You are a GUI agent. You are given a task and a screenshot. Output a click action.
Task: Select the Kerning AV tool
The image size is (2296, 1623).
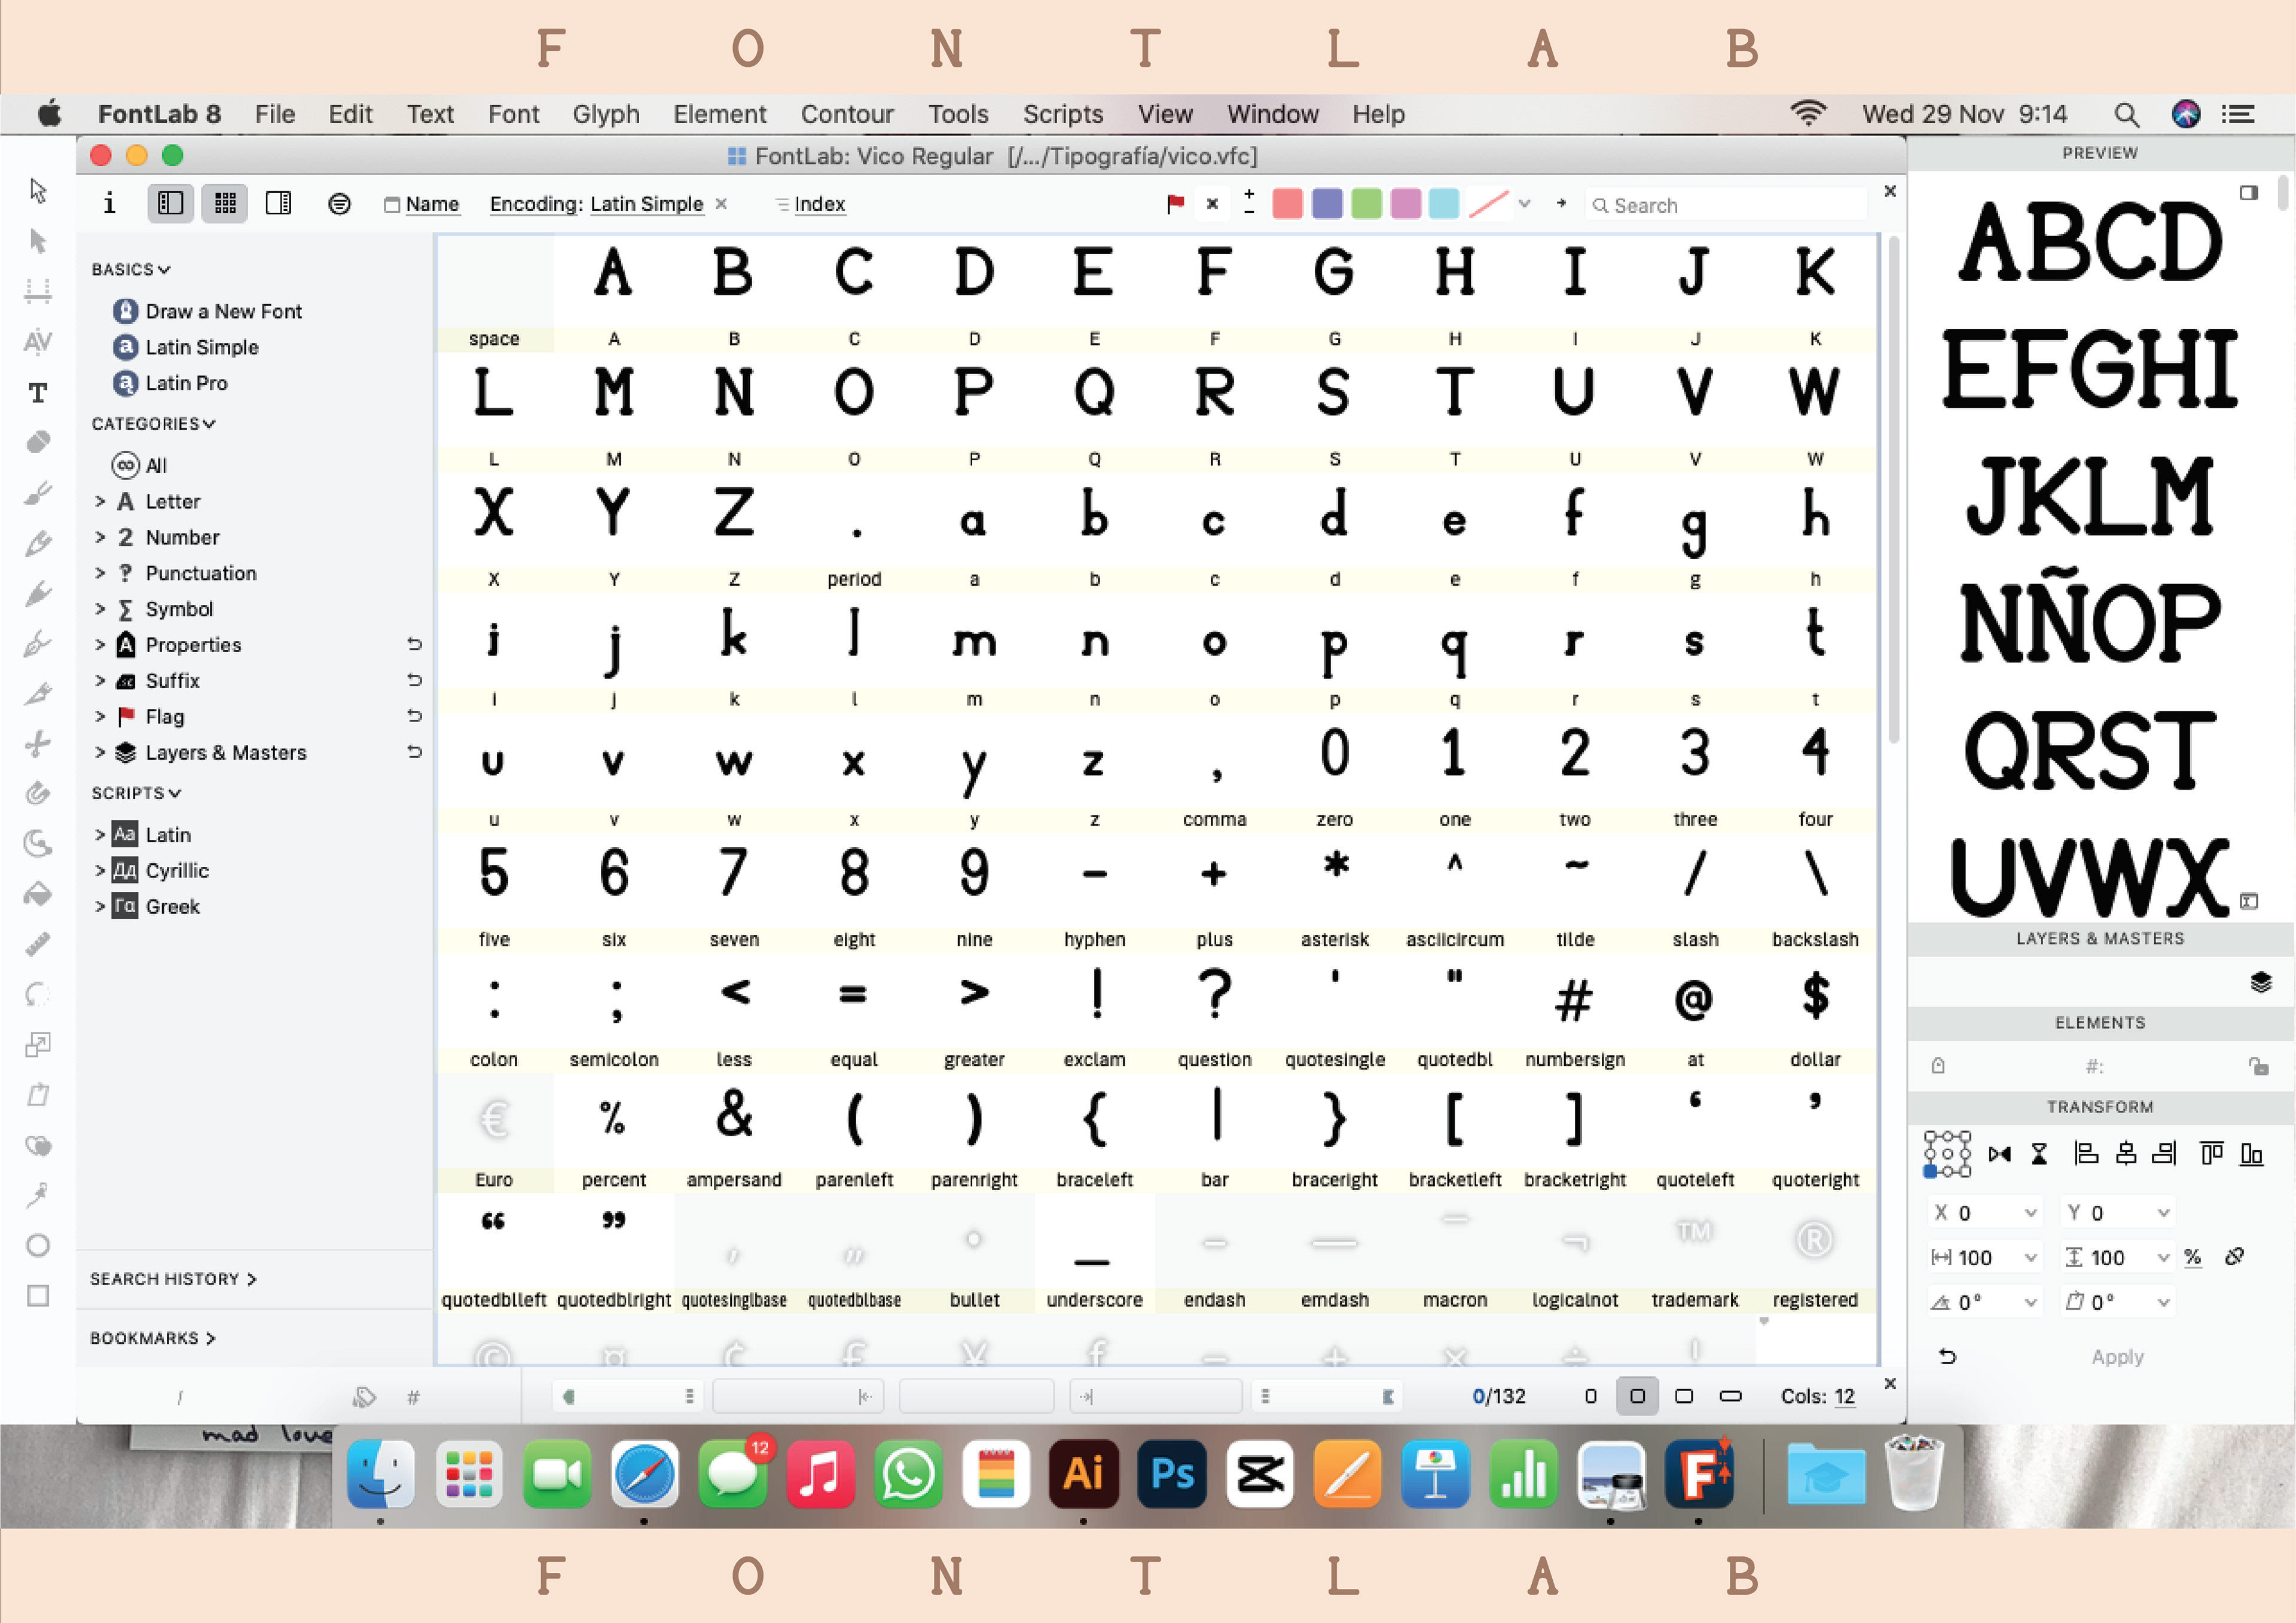pyautogui.click(x=38, y=342)
